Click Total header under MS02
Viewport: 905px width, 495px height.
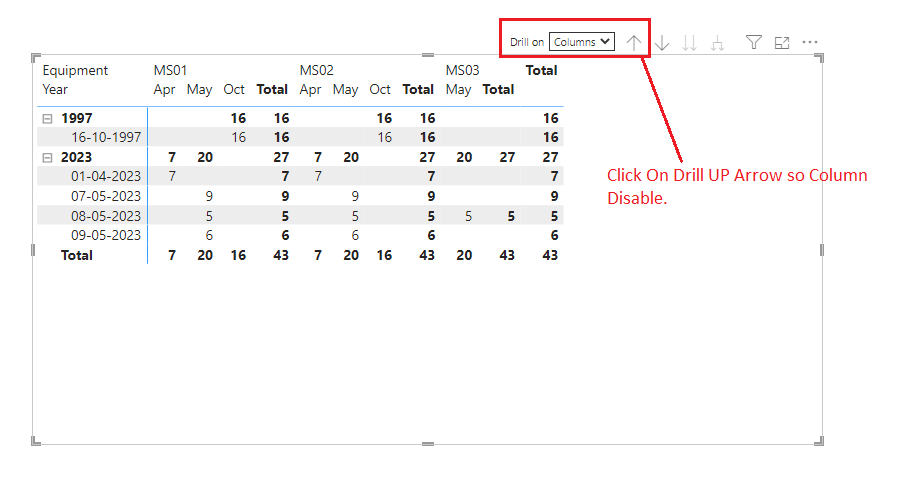pos(418,89)
